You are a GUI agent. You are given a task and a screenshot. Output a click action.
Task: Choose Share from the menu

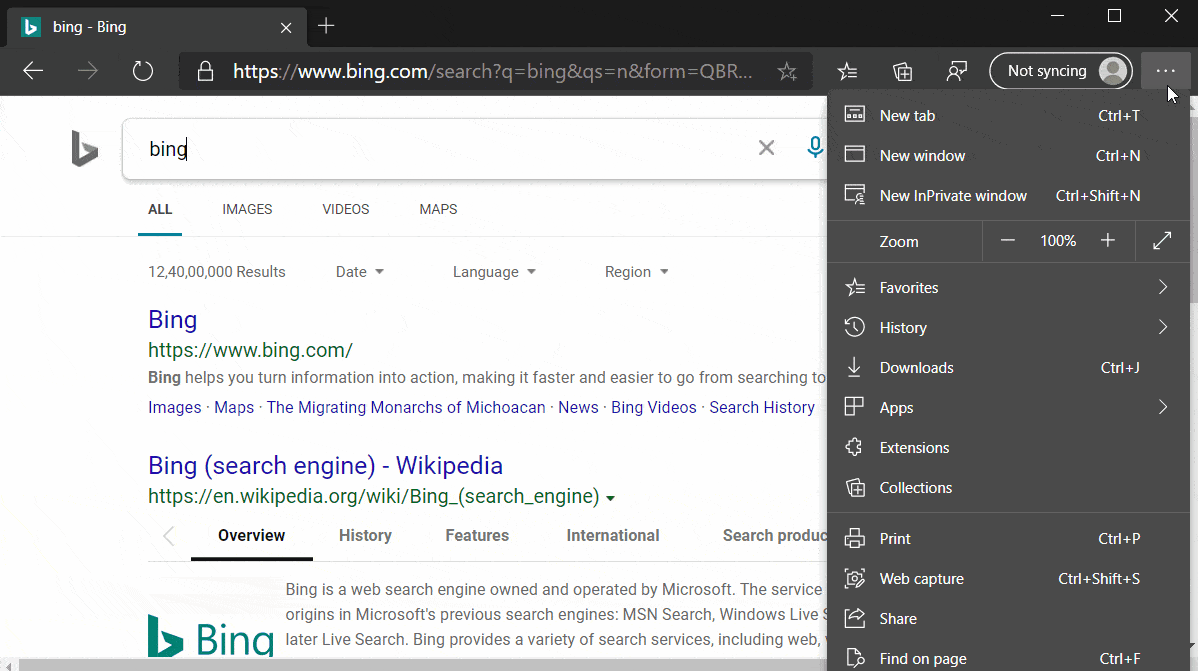(1009, 619)
